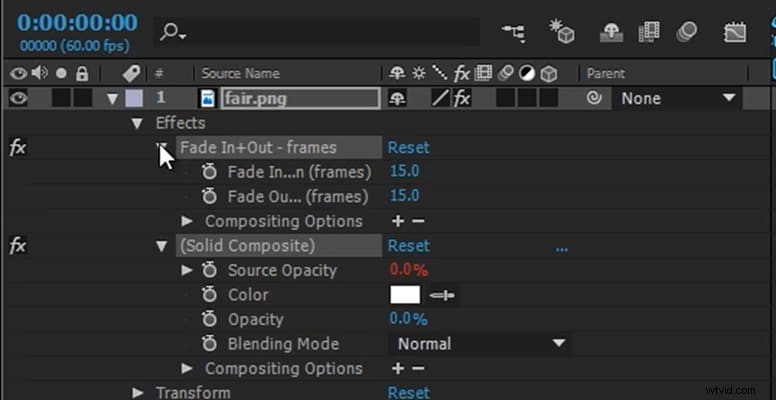The height and width of the screenshot is (400, 776).
Task: Expand the Transform group
Action: 138,393
